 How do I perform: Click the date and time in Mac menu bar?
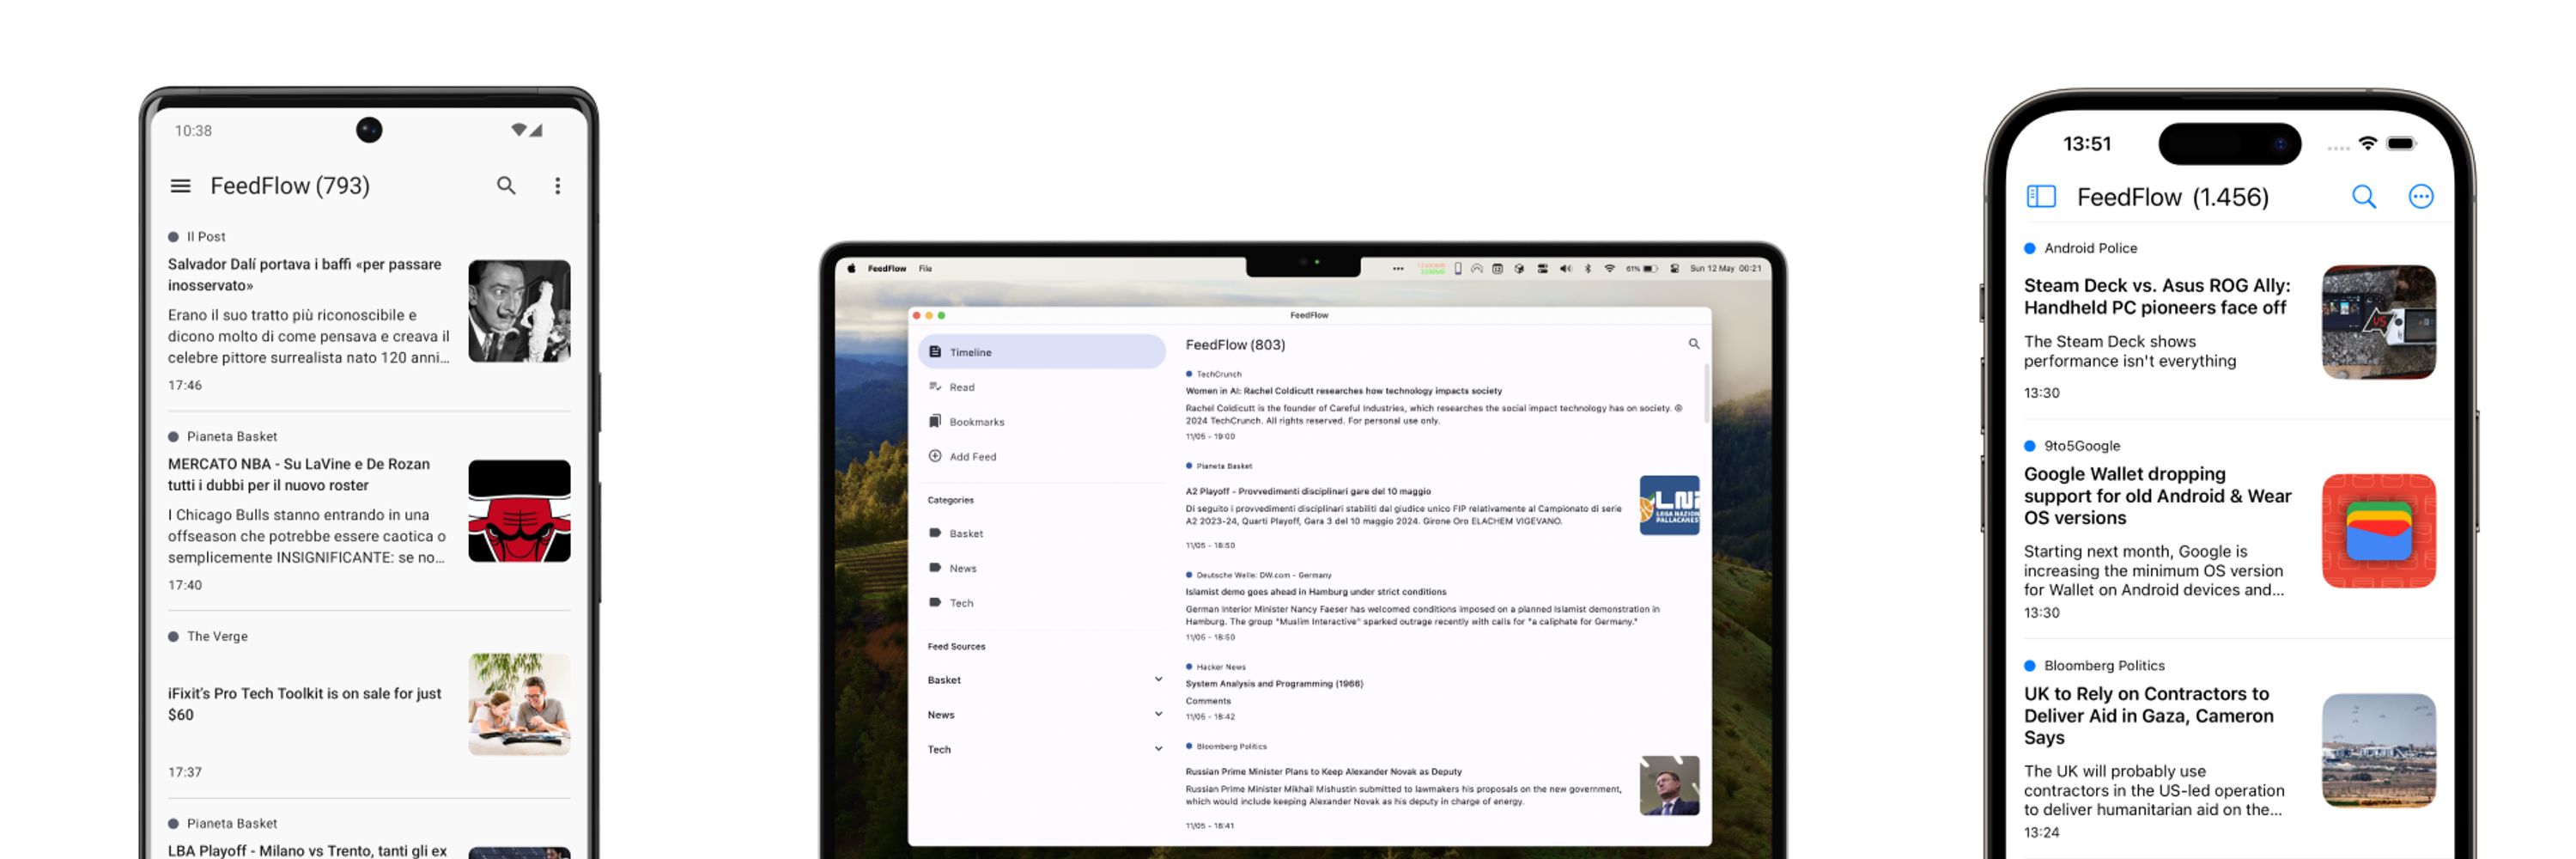tap(1726, 269)
